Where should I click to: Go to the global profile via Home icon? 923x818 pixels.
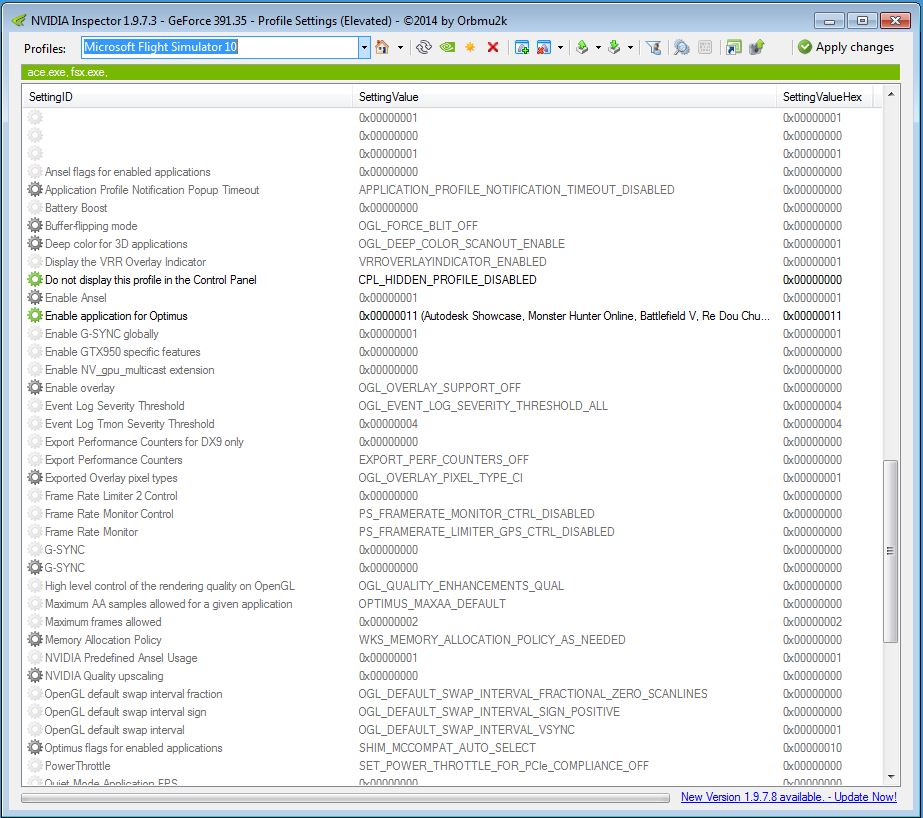click(382, 47)
